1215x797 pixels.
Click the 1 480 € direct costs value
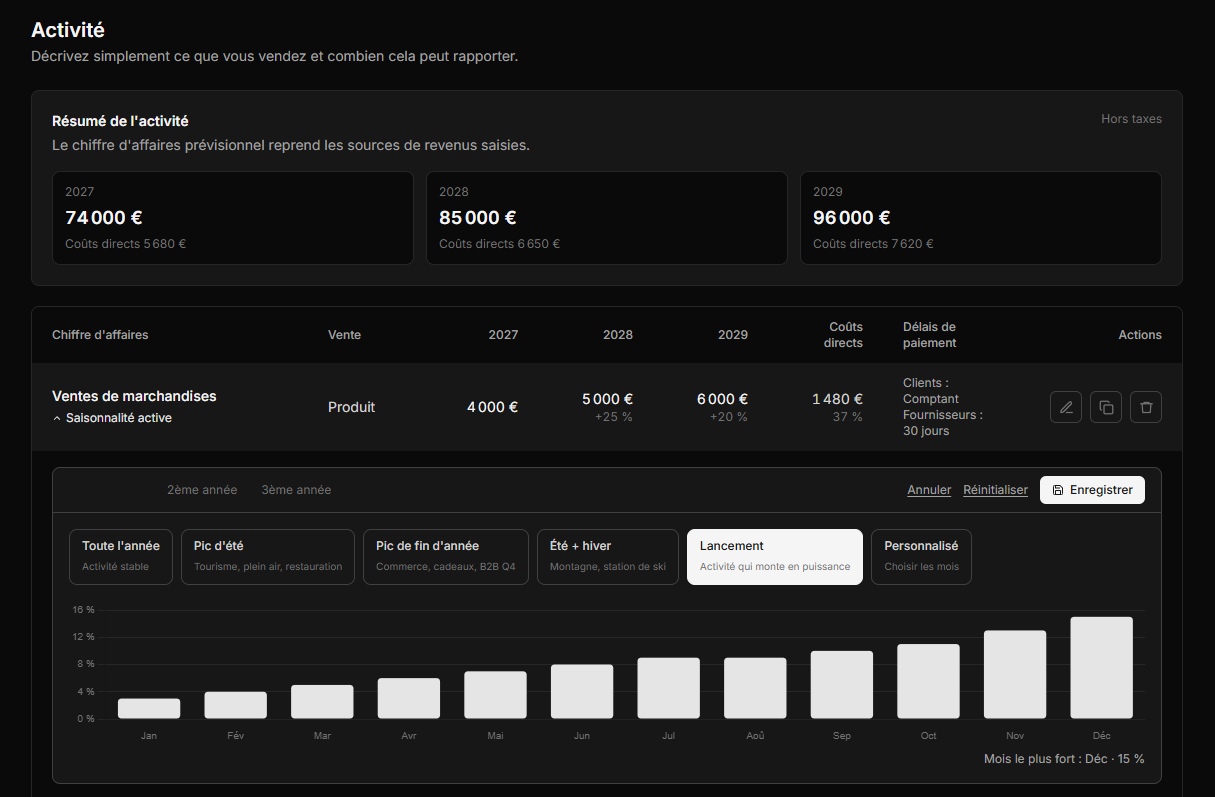pyautogui.click(x=837, y=399)
